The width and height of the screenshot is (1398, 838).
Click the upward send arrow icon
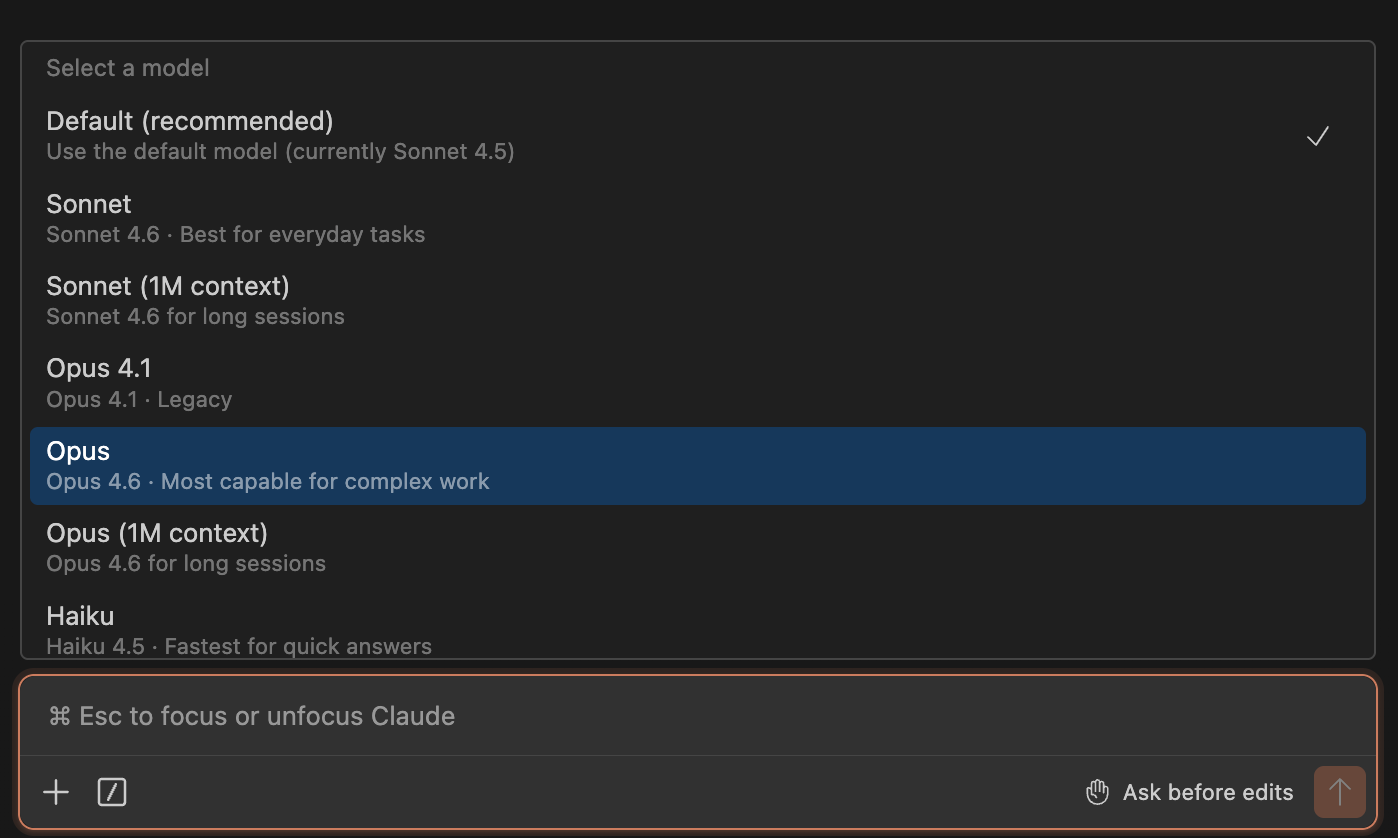(x=1339, y=791)
